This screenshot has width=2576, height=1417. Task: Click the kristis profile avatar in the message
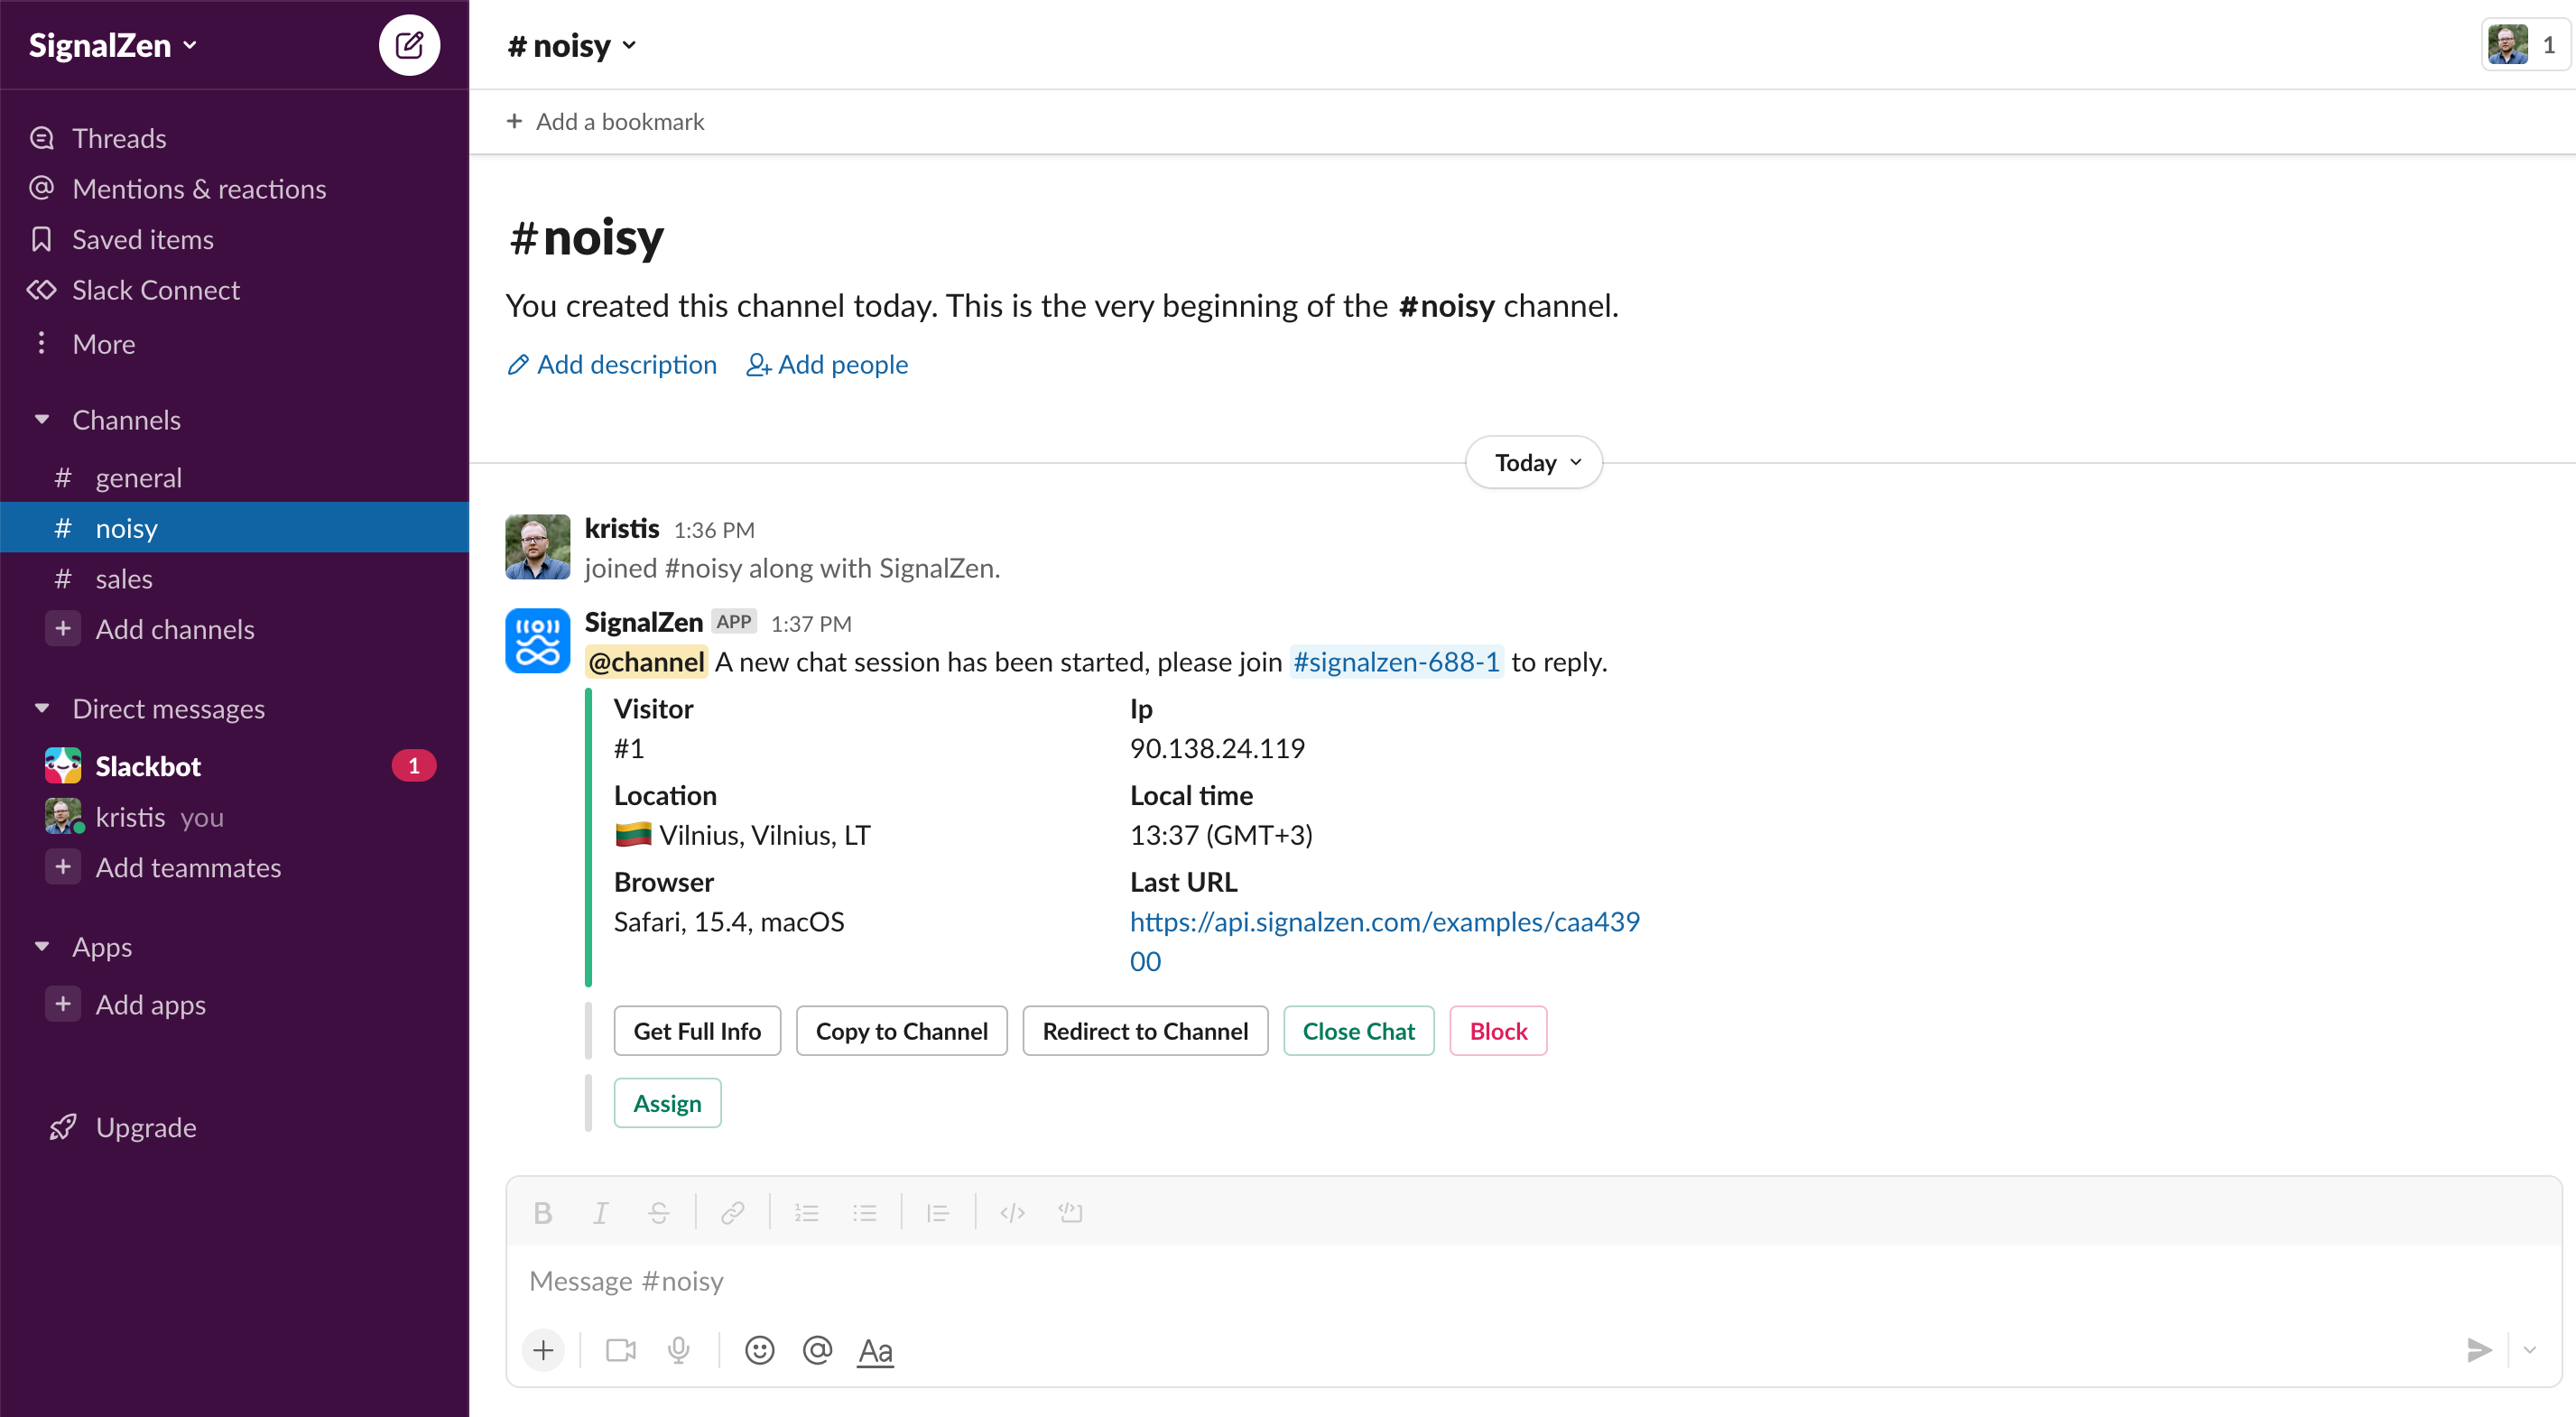[x=538, y=547]
